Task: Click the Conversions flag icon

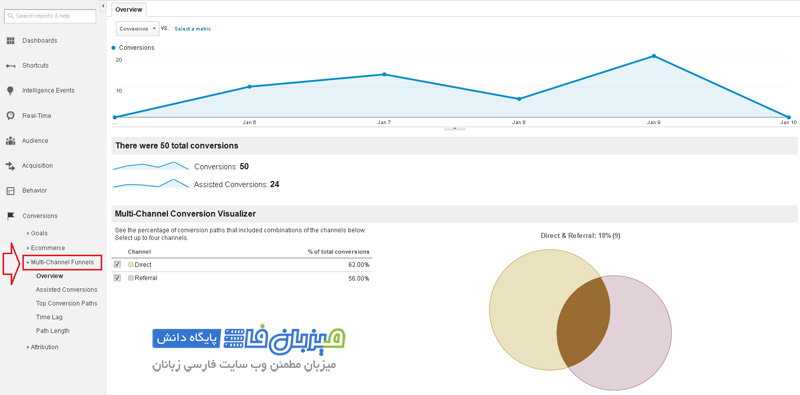Action: coord(10,216)
